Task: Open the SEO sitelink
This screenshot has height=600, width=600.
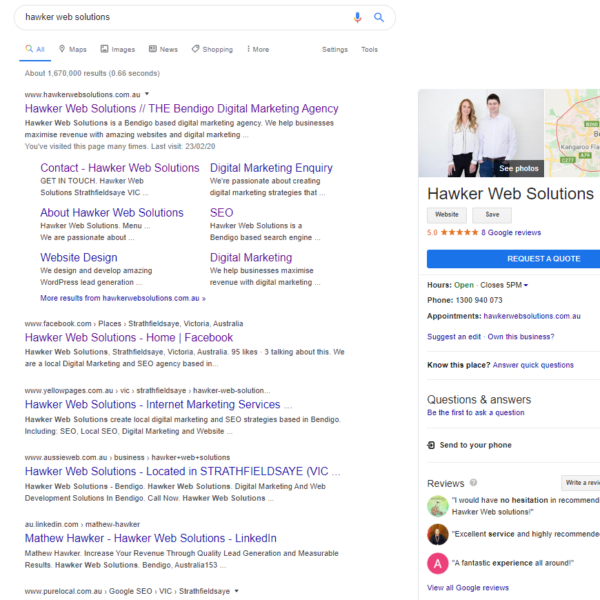Action: point(222,213)
